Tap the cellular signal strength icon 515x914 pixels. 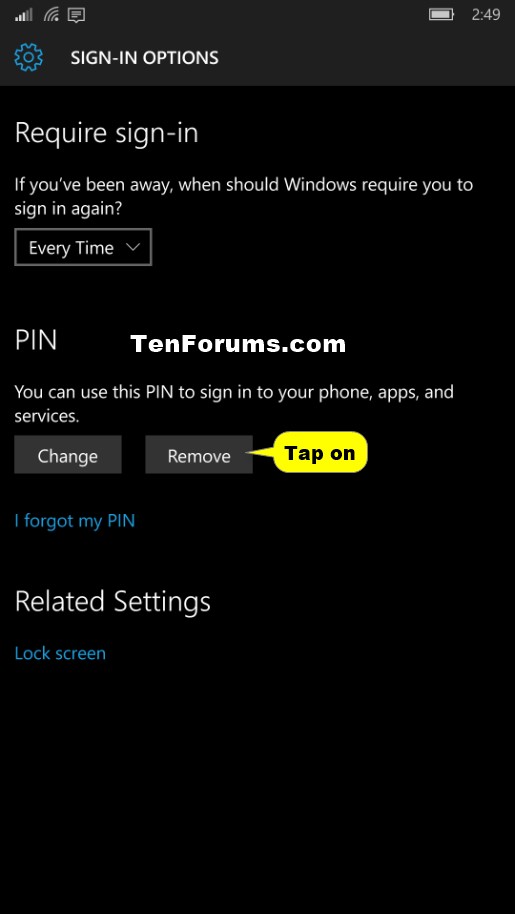(x=24, y=15)
